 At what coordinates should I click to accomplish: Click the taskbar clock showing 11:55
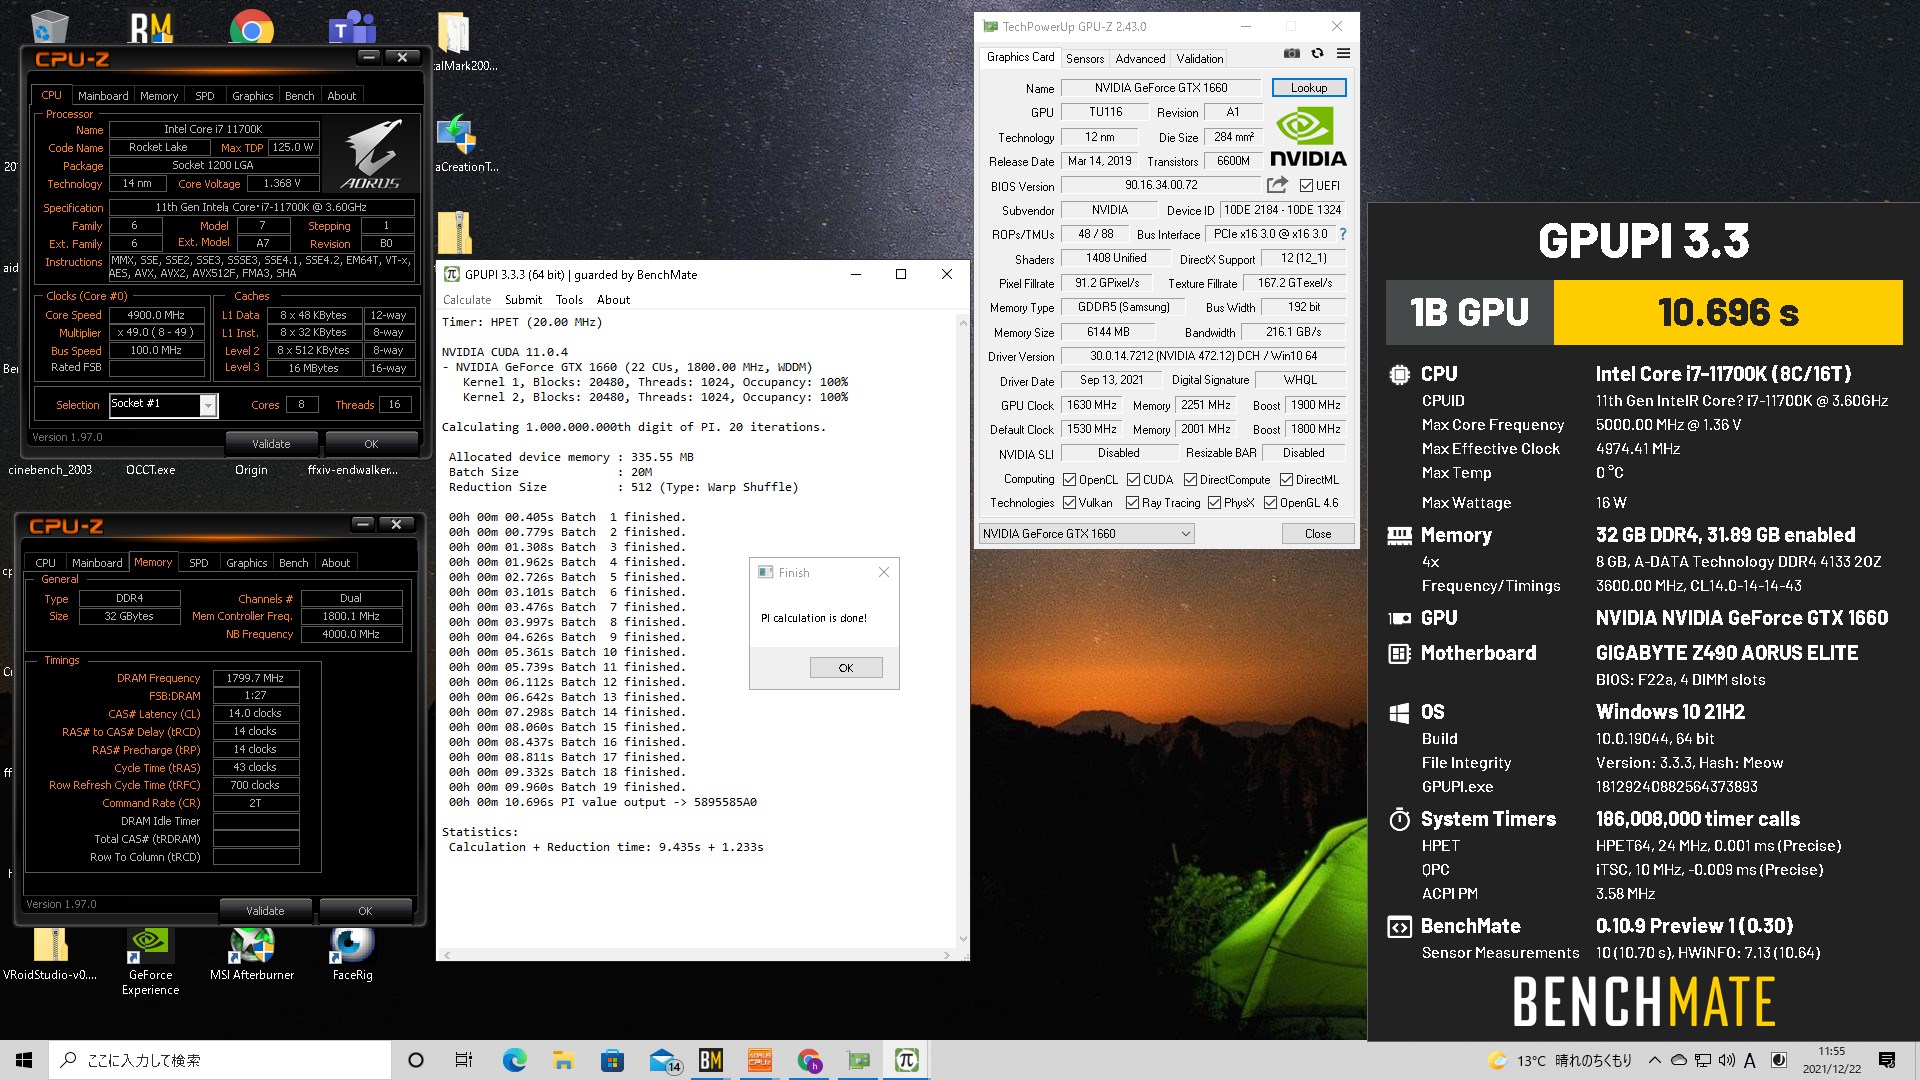point(1832,1060)
